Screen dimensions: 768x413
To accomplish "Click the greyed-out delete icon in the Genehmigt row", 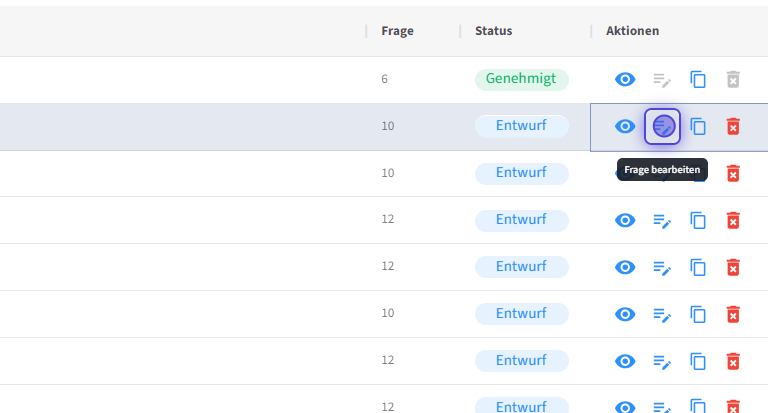I will (x=733, y=80).
